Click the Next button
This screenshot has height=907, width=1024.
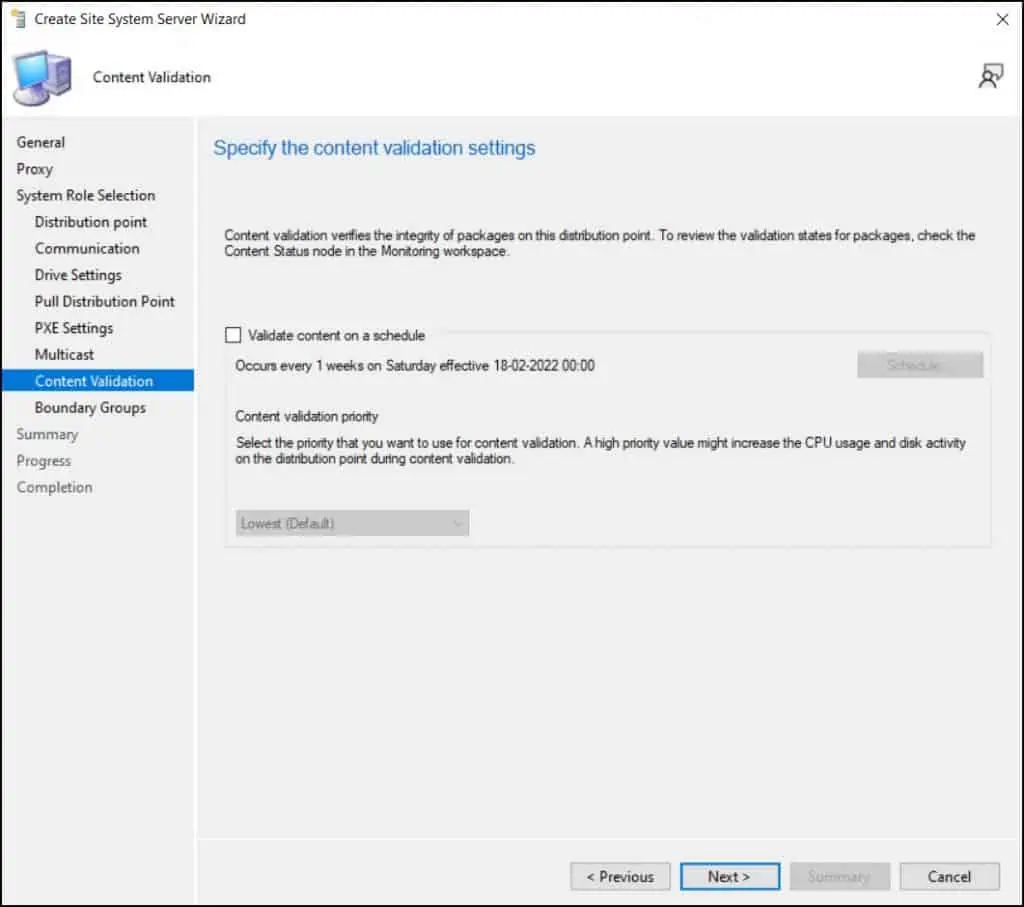[x=729, y=876]
